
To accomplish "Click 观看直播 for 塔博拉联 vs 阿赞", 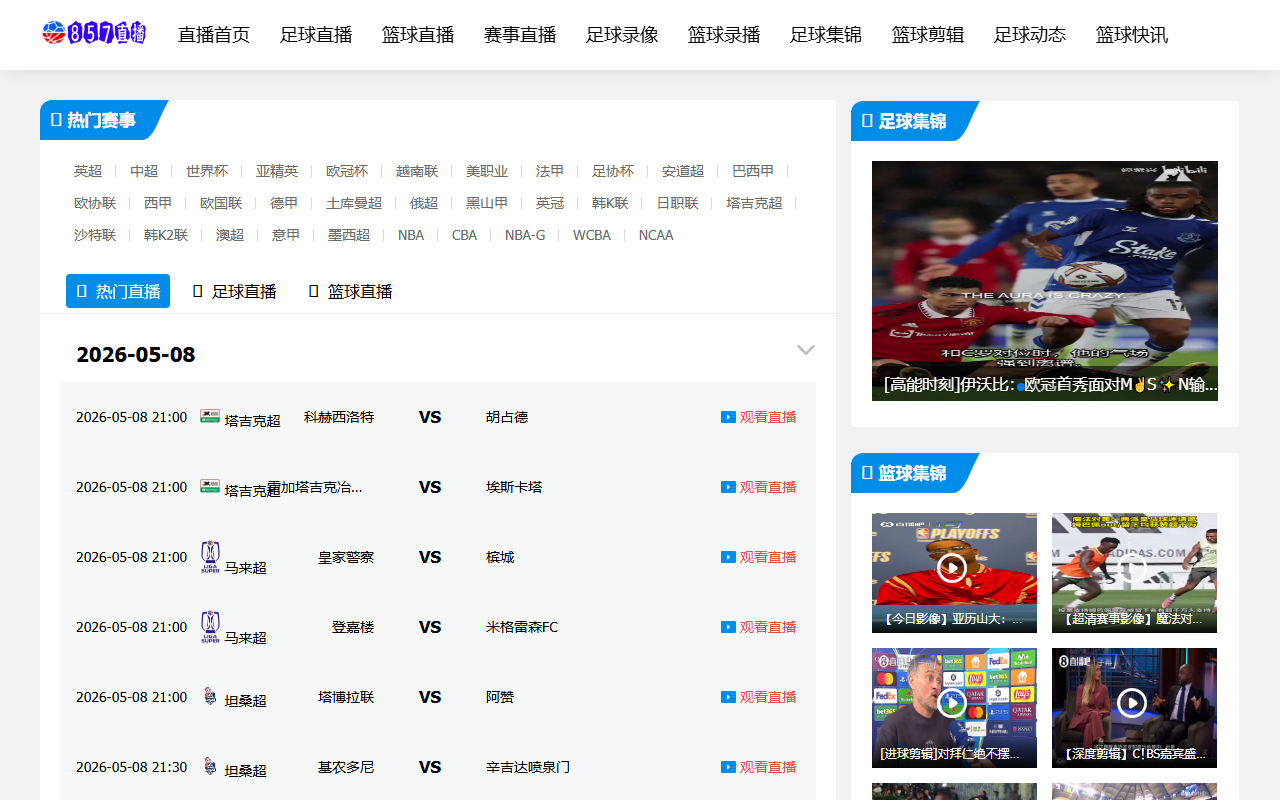I will pyautogui.click(x=768, y=697).
